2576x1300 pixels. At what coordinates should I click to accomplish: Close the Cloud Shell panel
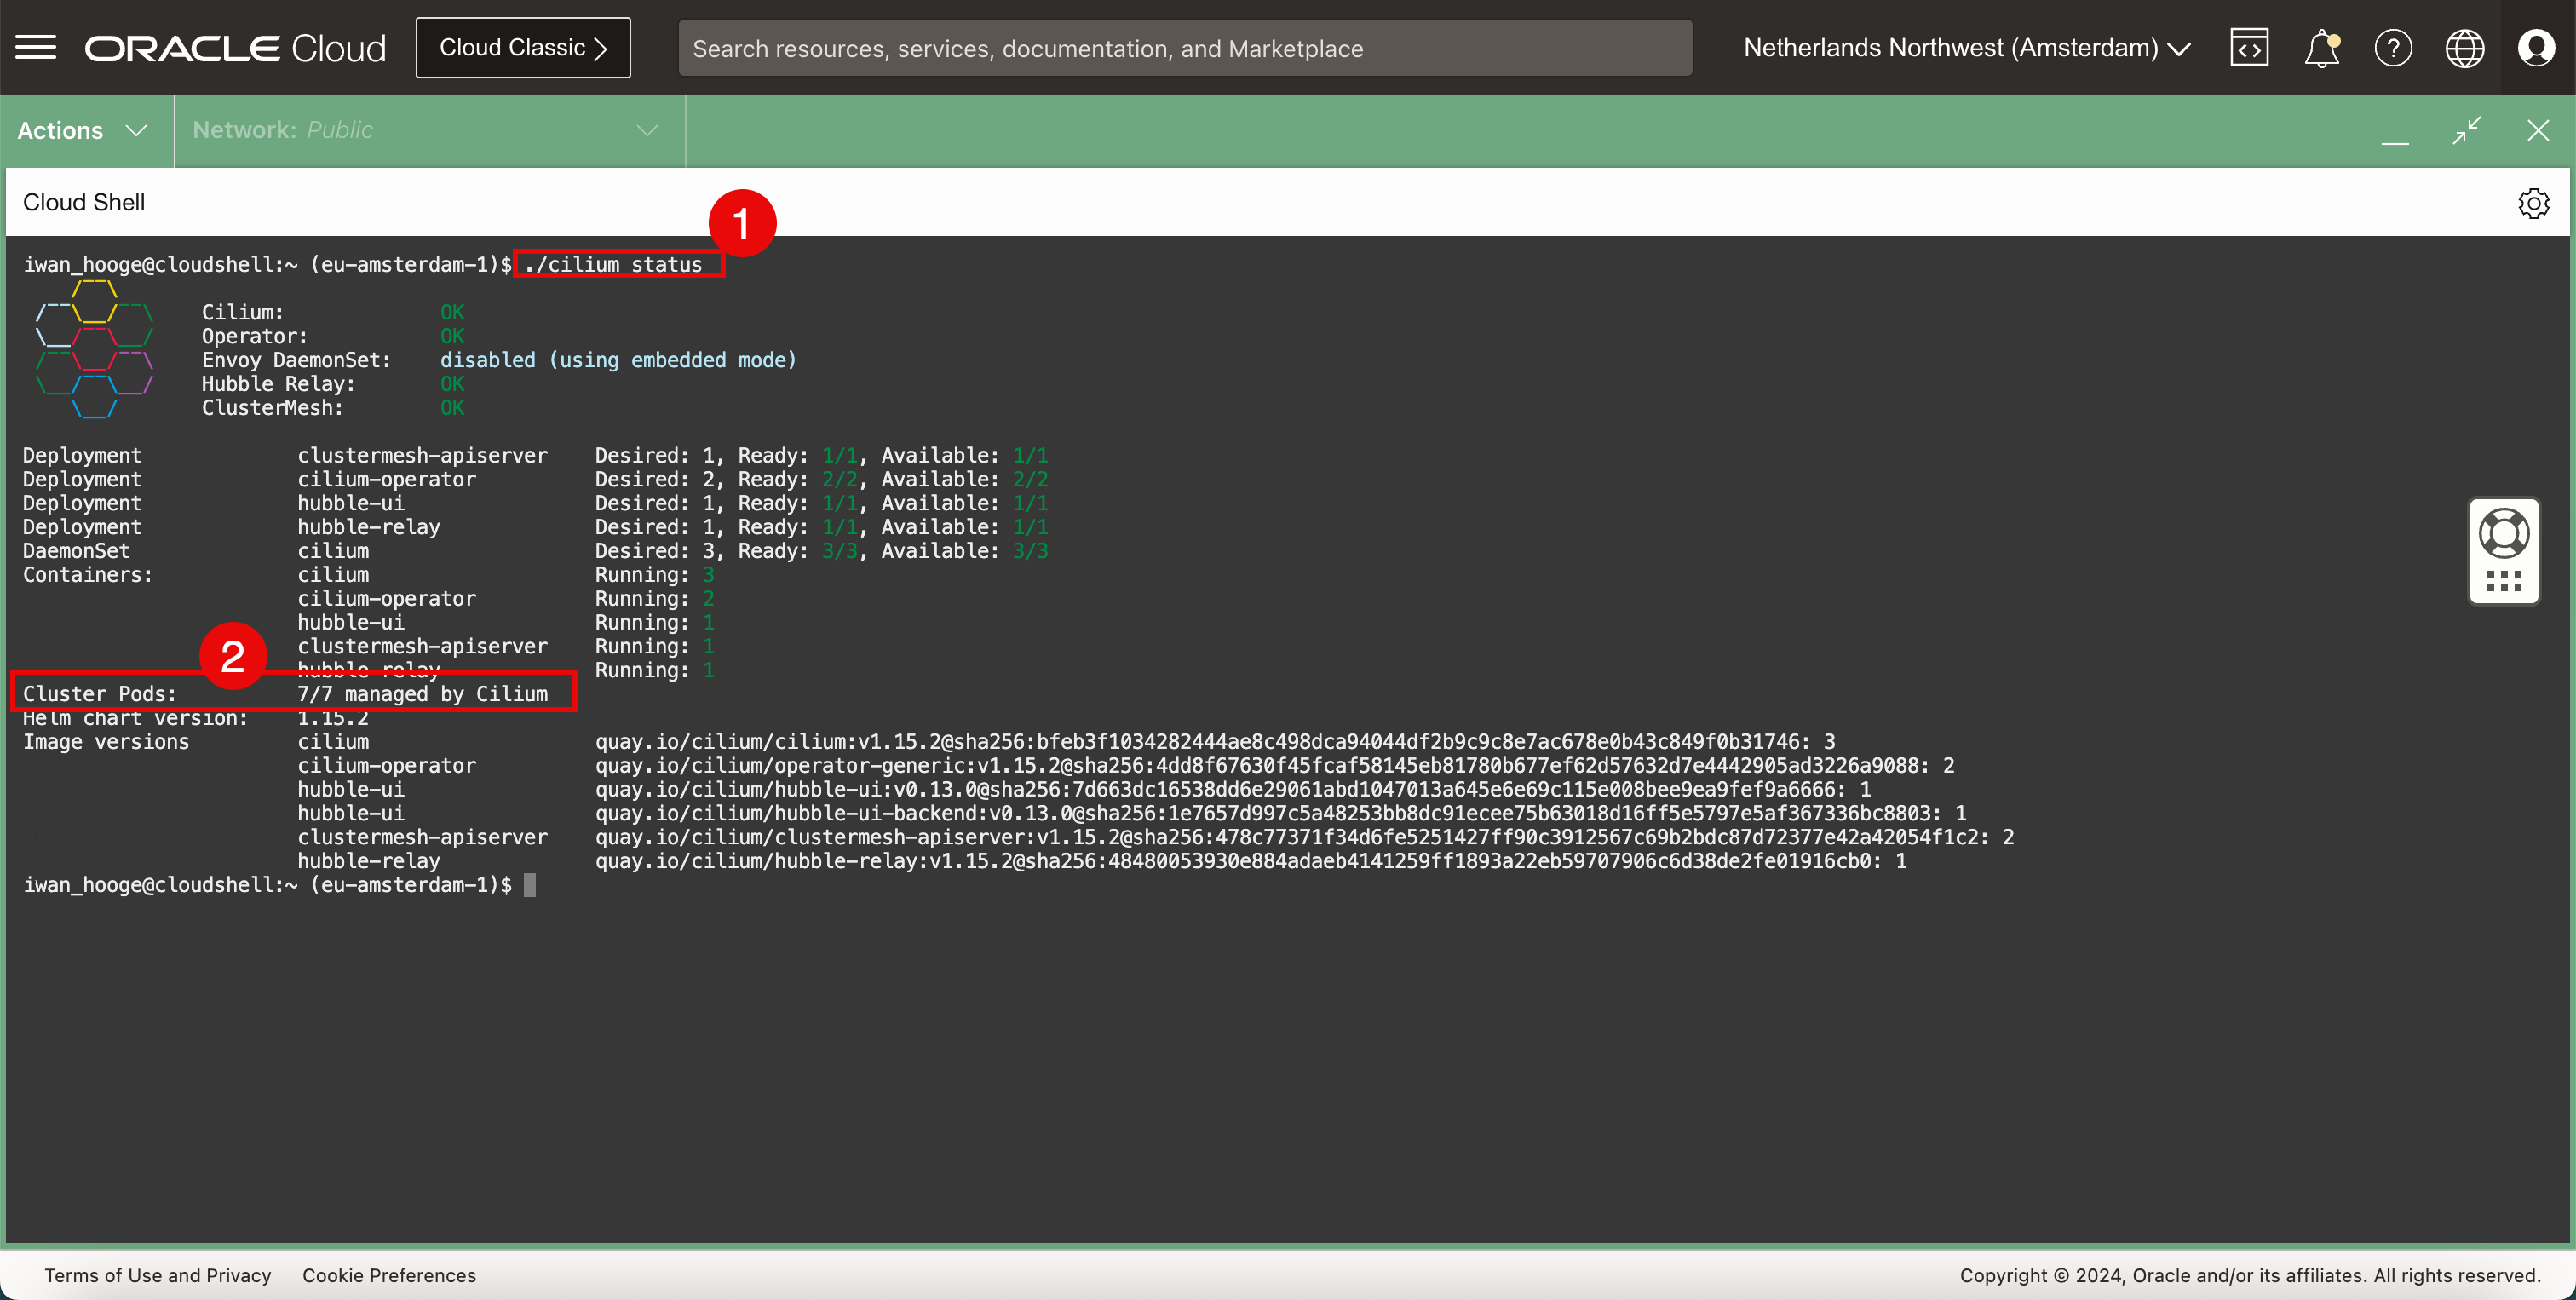2538,130
